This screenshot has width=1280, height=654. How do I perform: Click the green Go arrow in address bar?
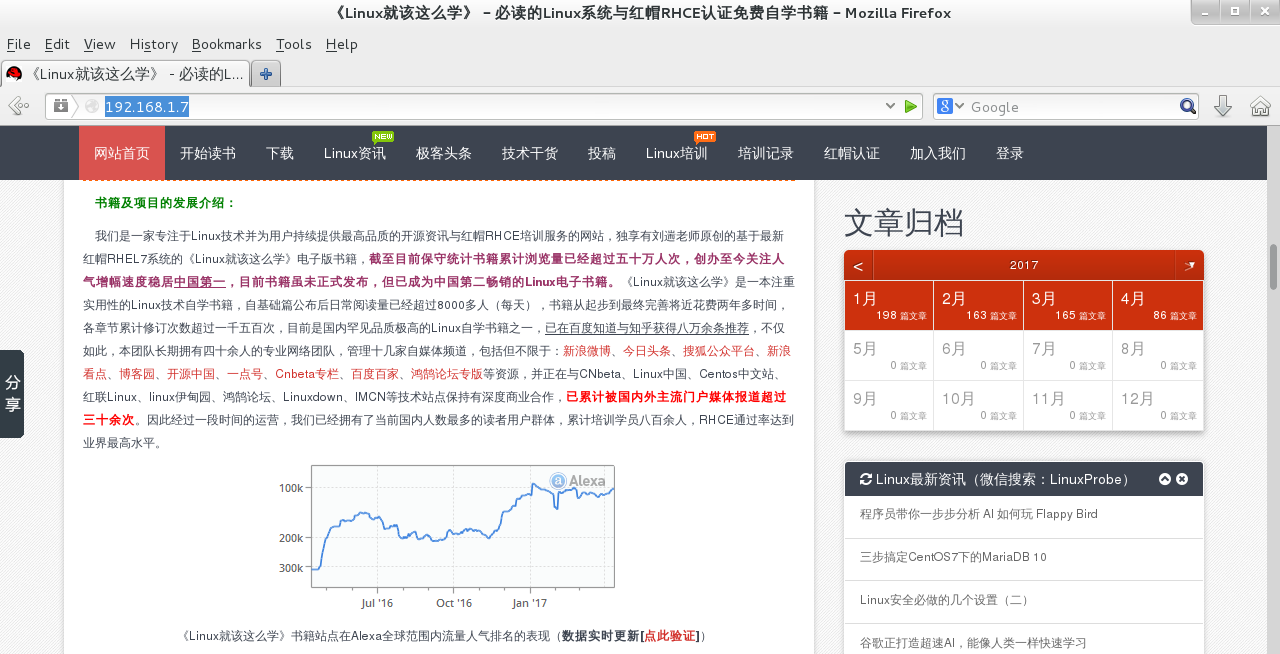click(910, 106)
